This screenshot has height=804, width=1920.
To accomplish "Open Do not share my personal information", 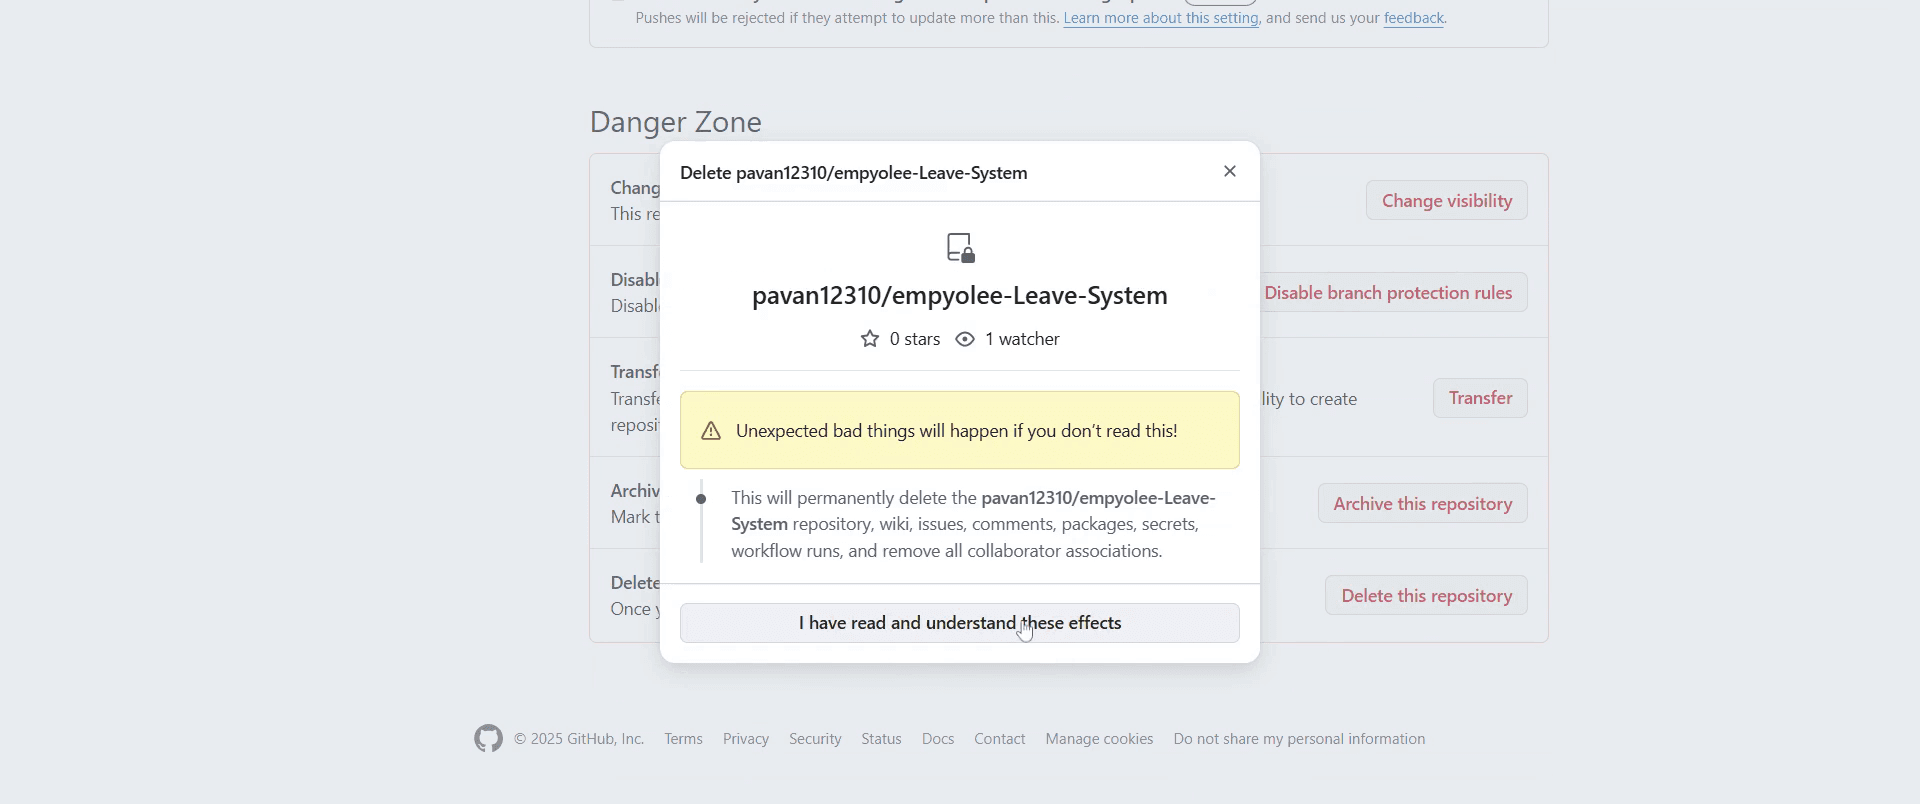I will tap(1299, 739).
